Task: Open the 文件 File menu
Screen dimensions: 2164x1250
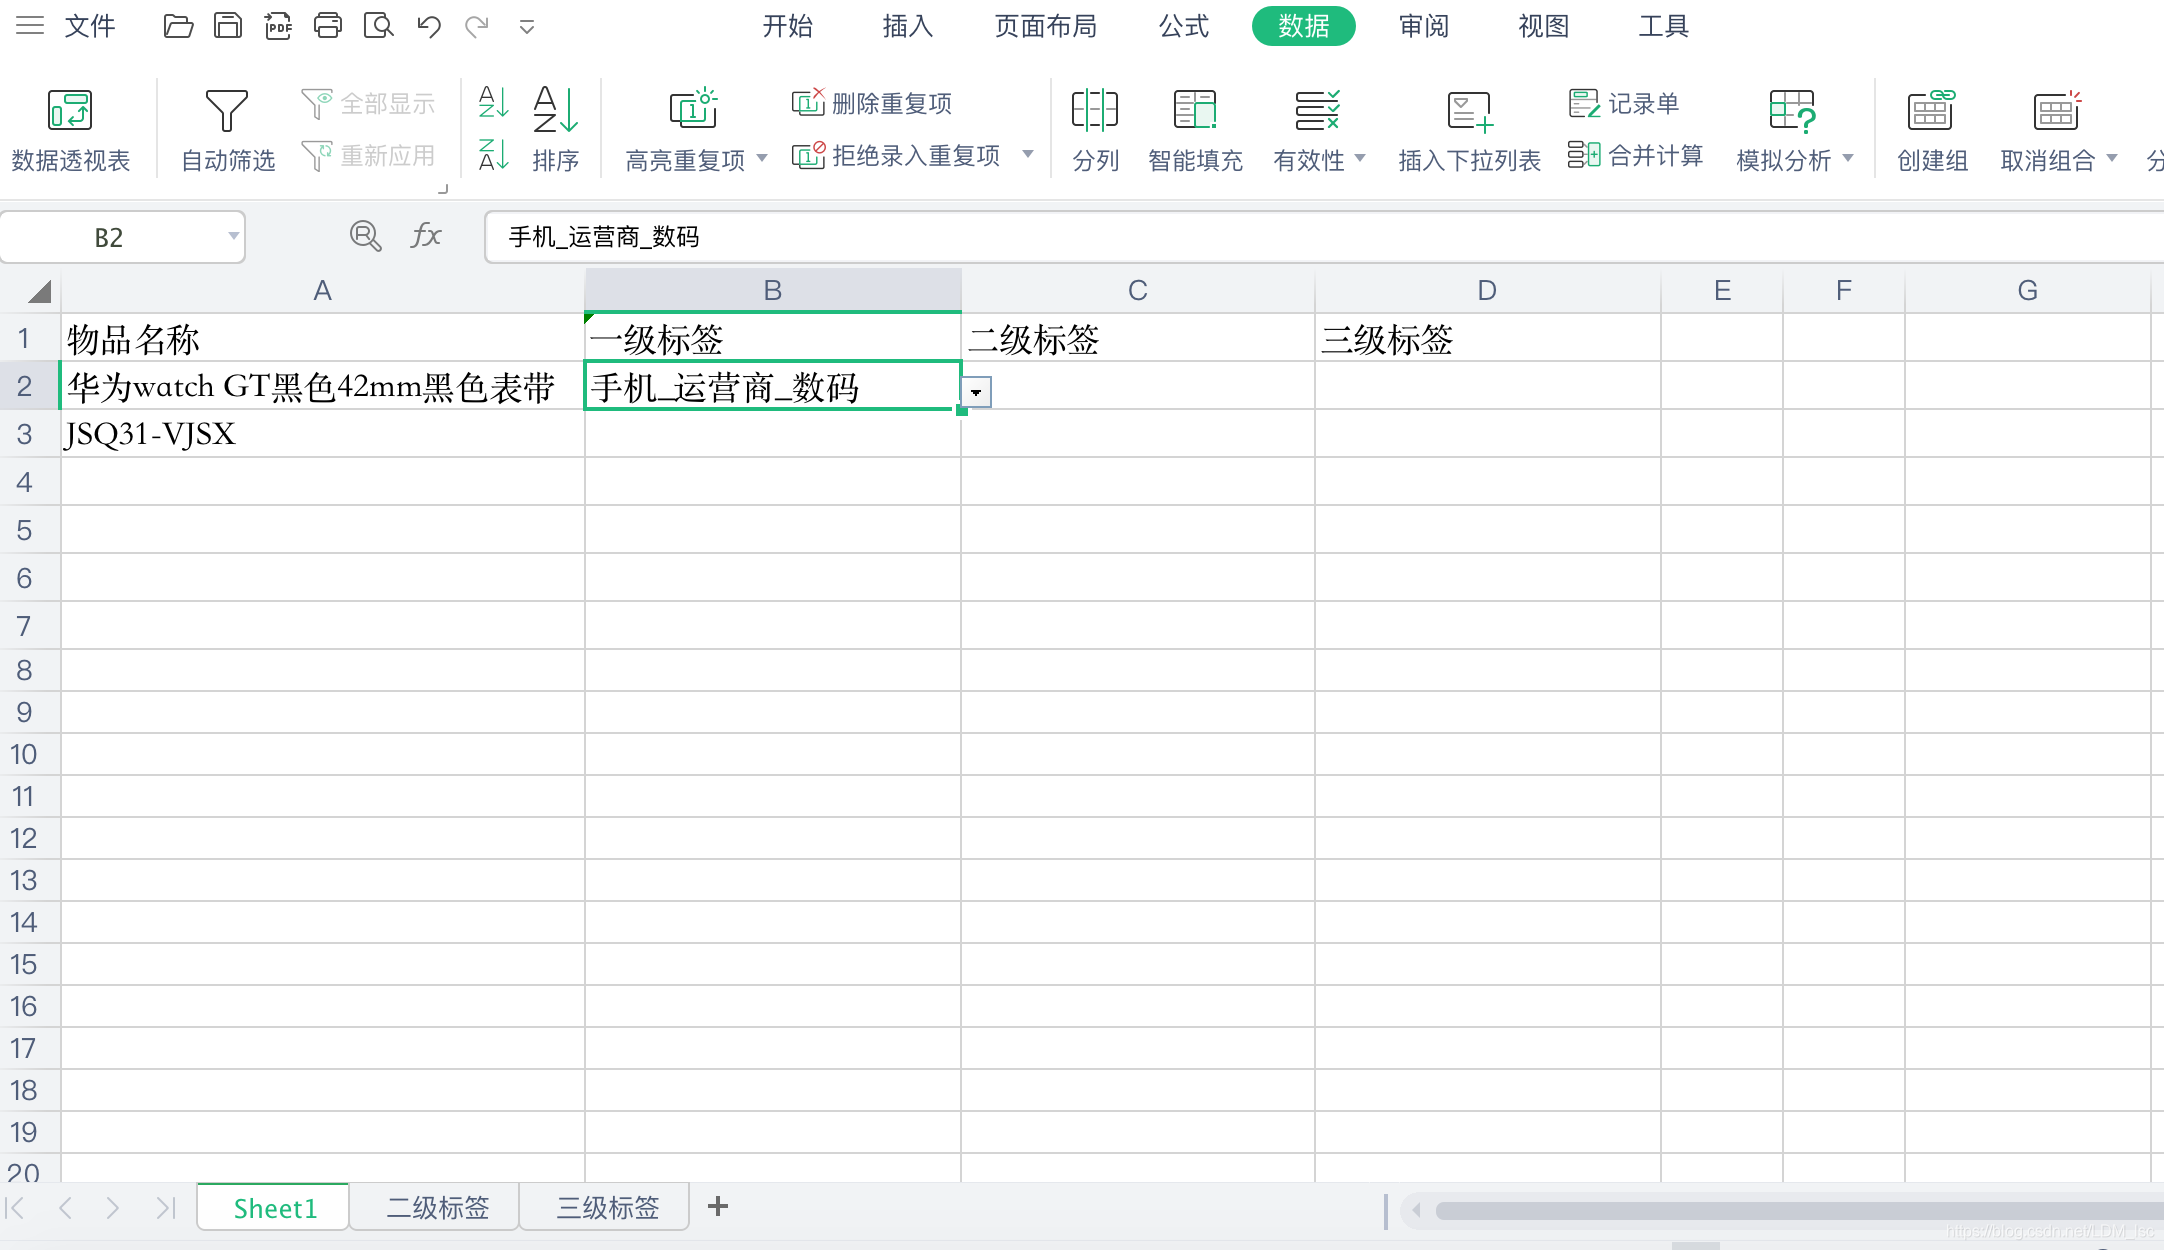Action: coord(90,26)
